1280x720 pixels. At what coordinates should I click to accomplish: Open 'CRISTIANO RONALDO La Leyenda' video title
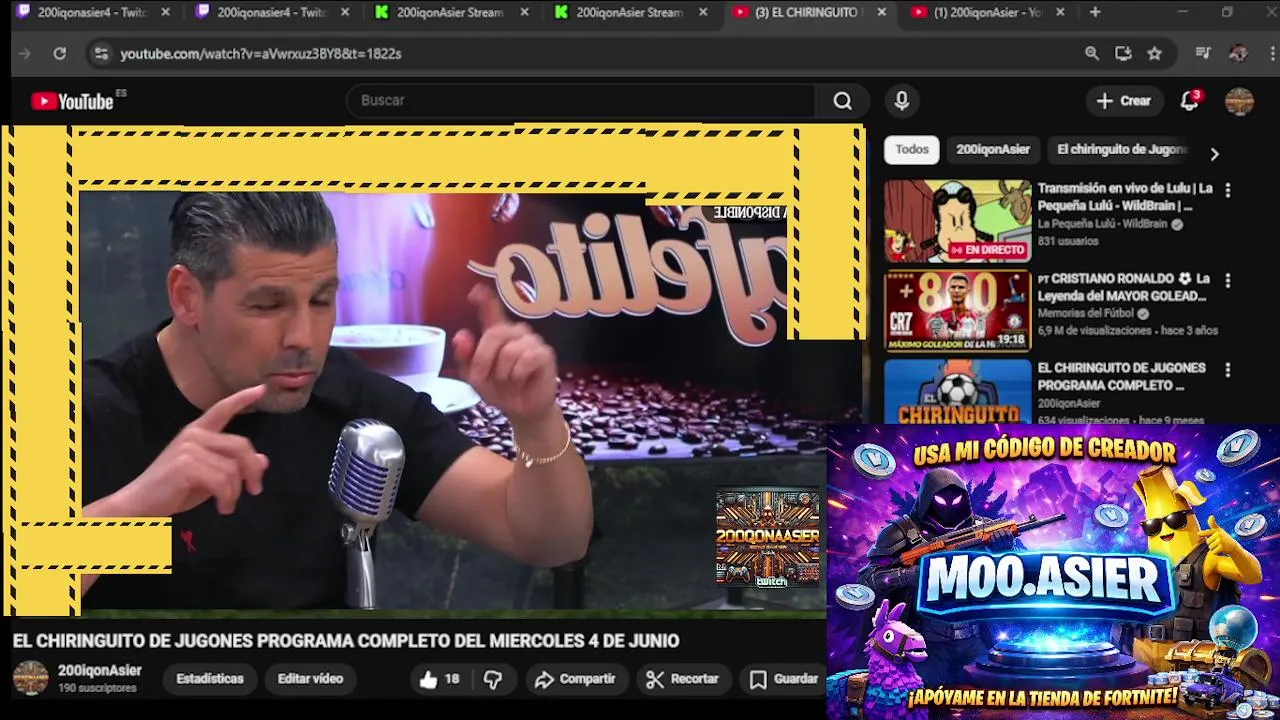[x=1124, y=288]
